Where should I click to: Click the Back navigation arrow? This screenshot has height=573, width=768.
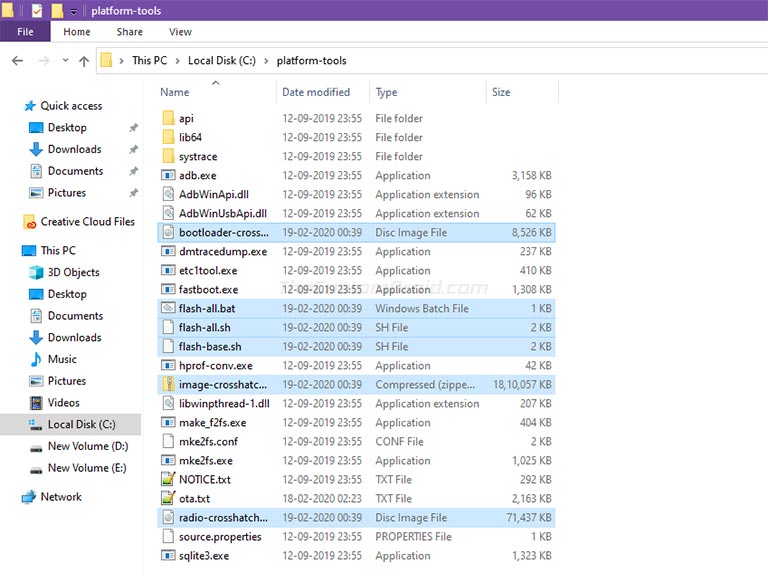pos(18,61)
